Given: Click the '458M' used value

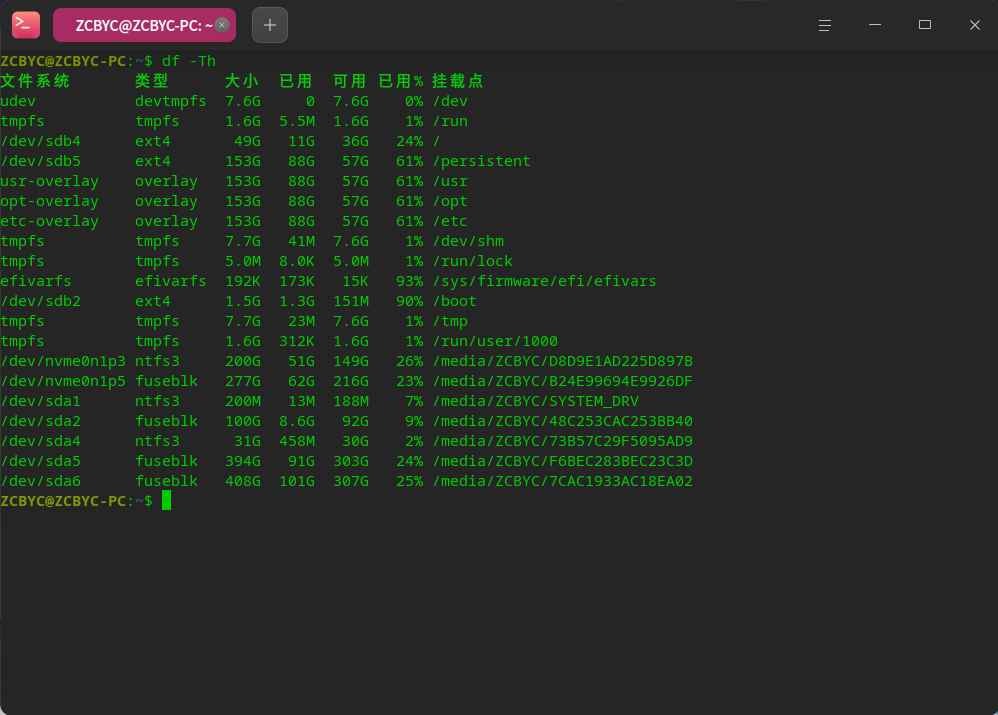Looking at the screenshot, I should pos(297,441).
